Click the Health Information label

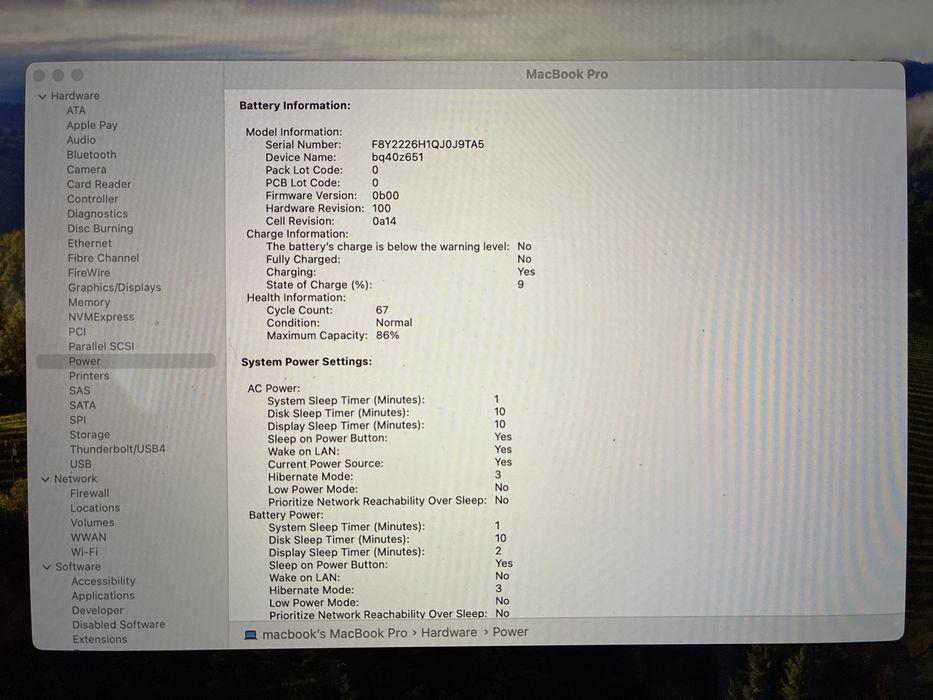point(296,298)
